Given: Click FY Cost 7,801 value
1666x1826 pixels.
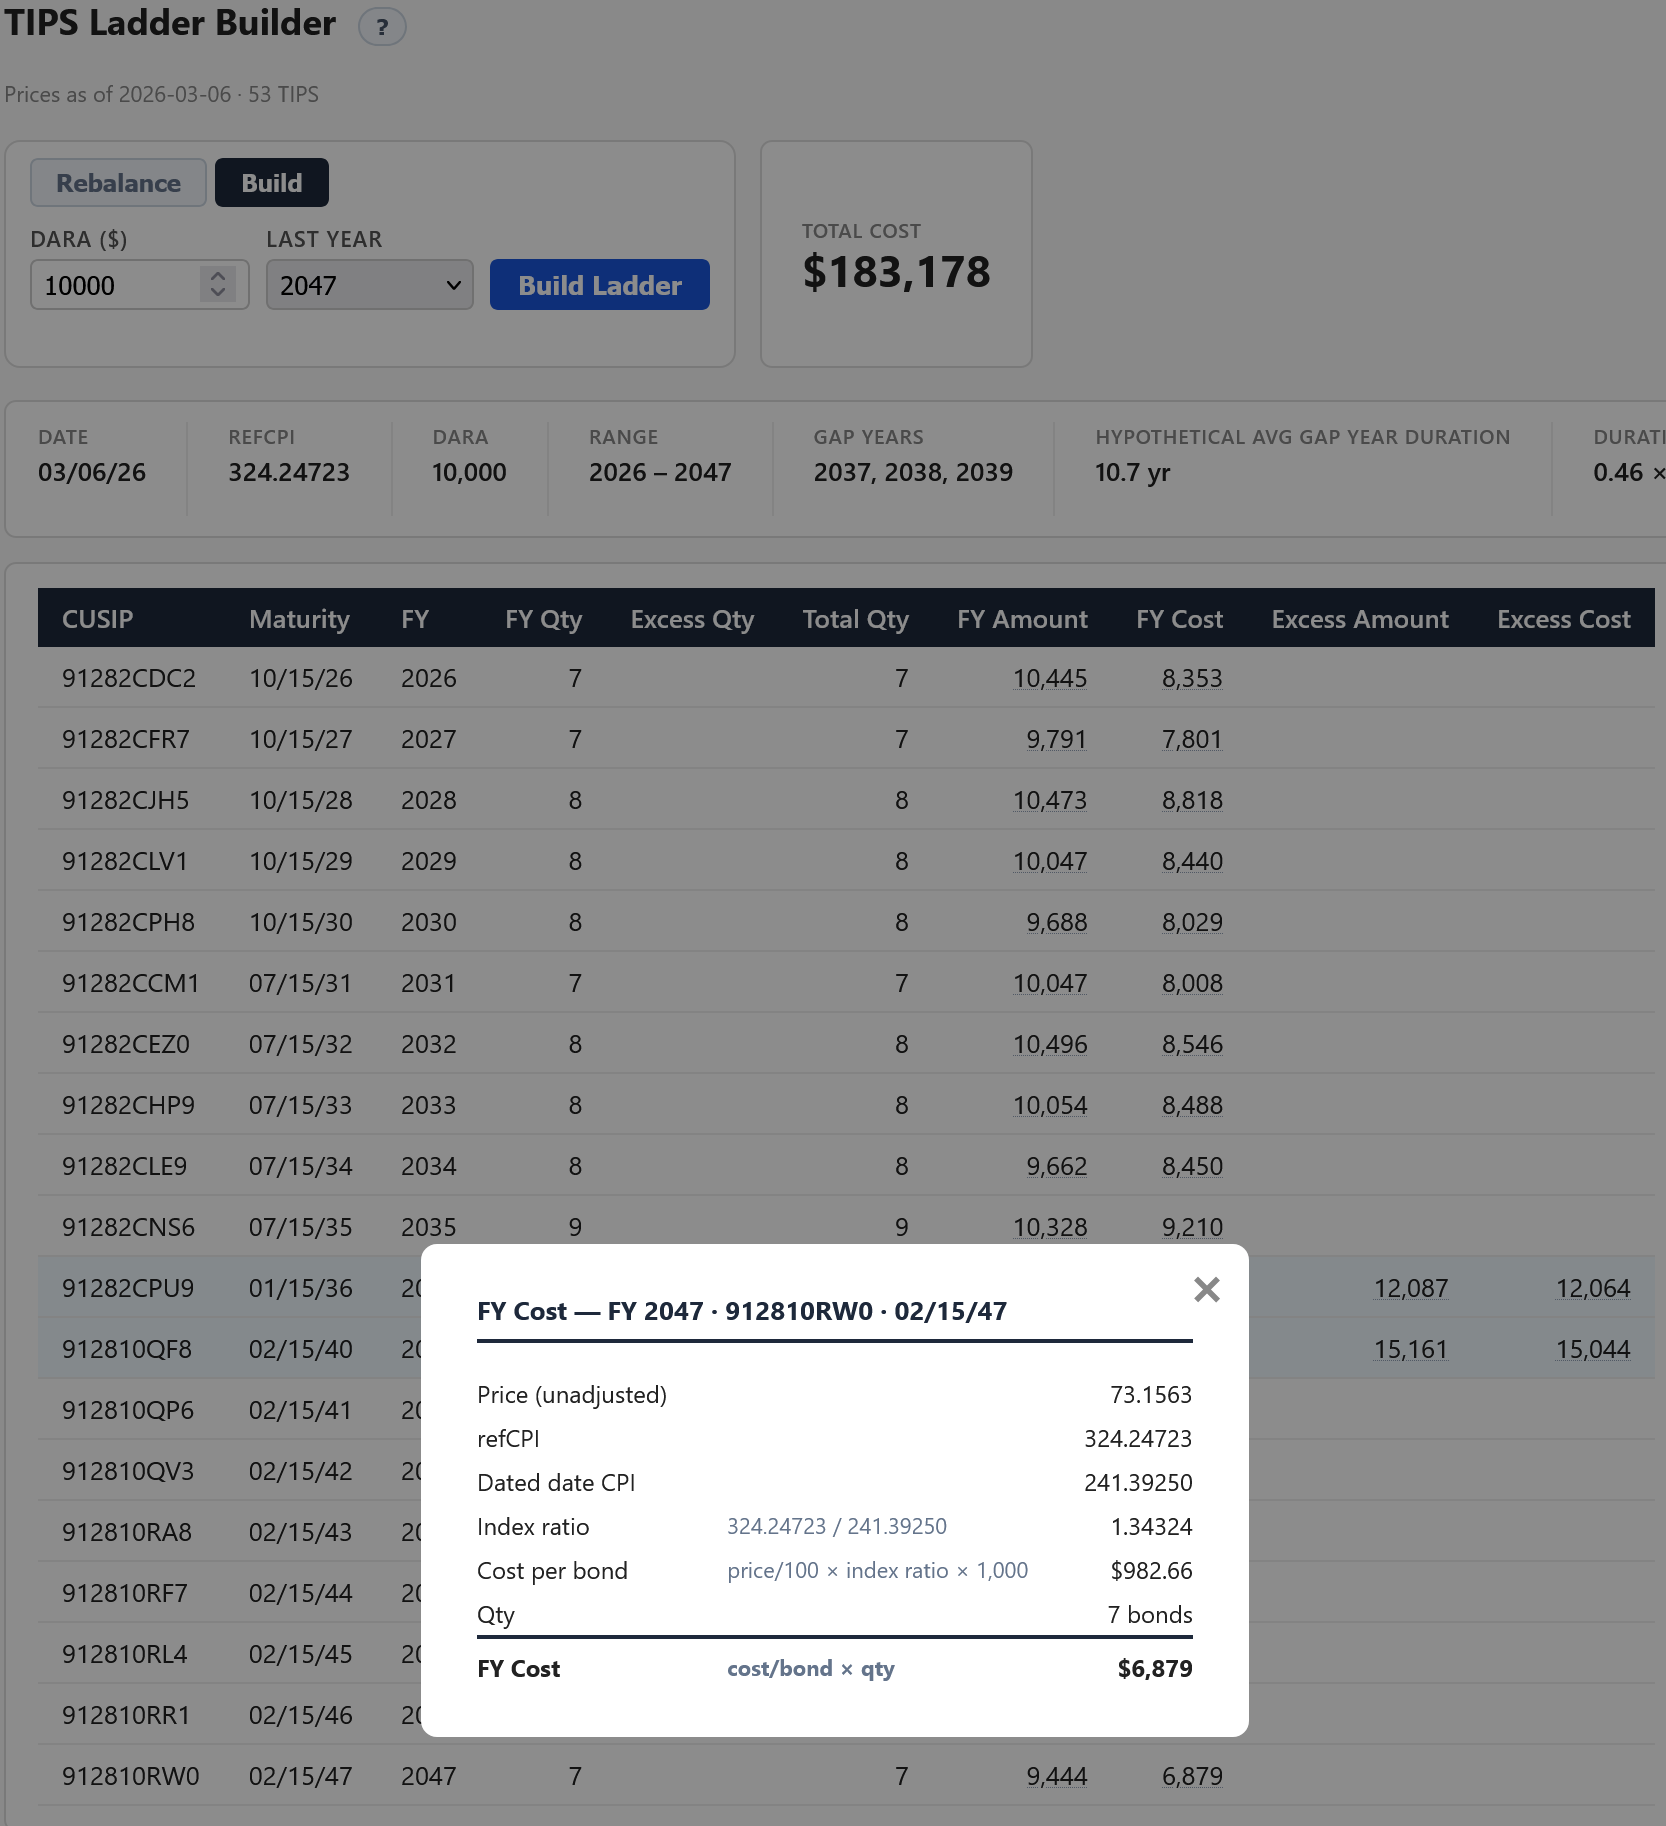Looking at the screenshot, I should pos(1192,739).
